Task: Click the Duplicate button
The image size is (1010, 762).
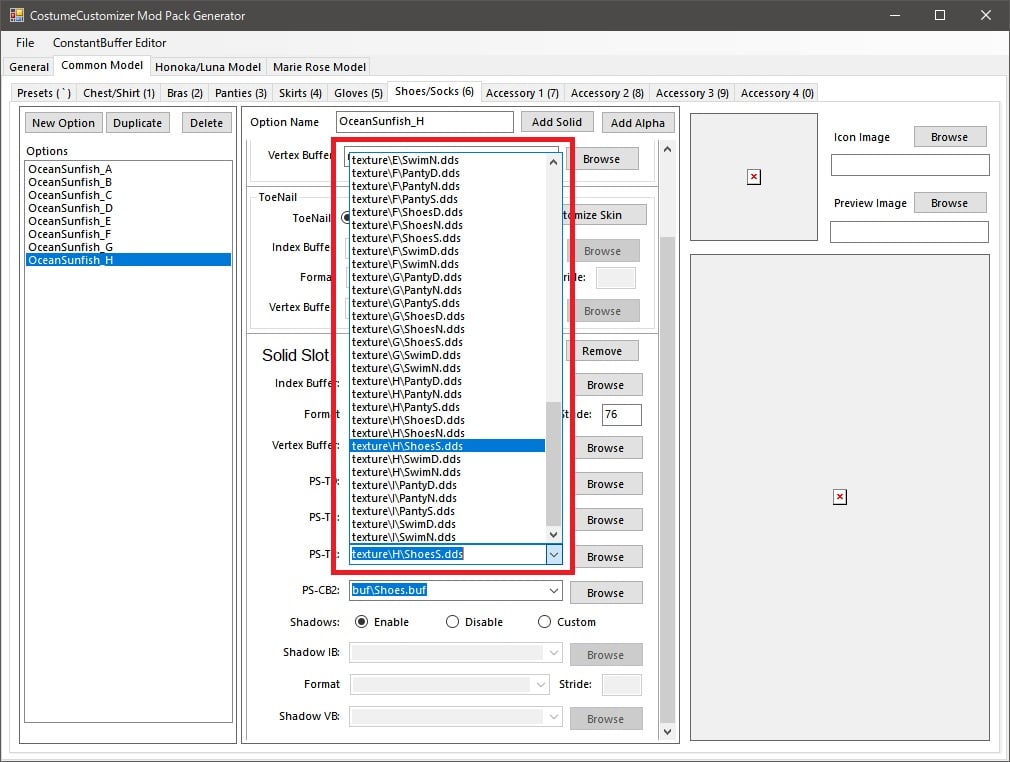Action: pos(137,123)
